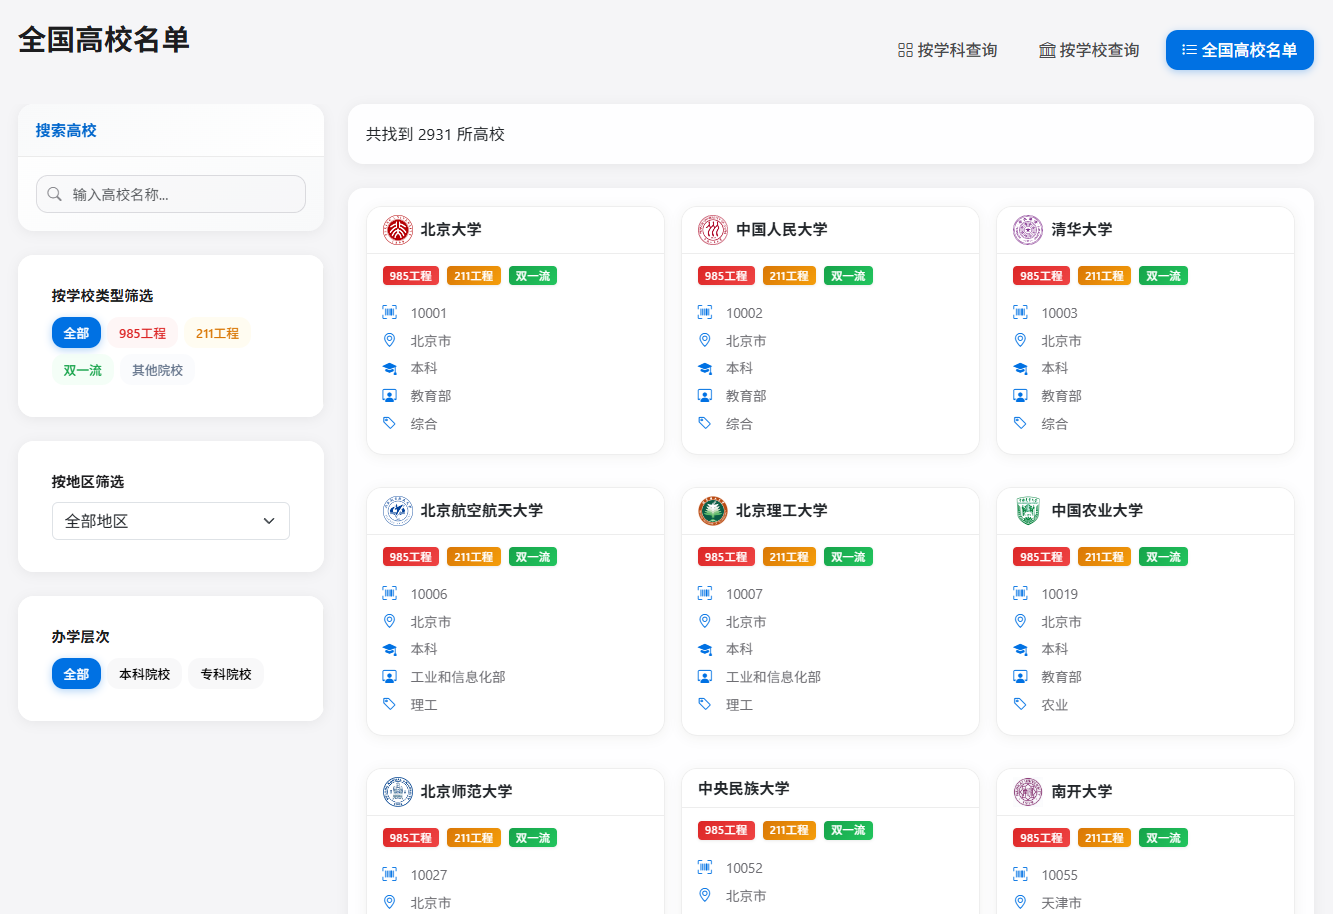Click the location pin icon in the 北京大学 card

(390, 340)
